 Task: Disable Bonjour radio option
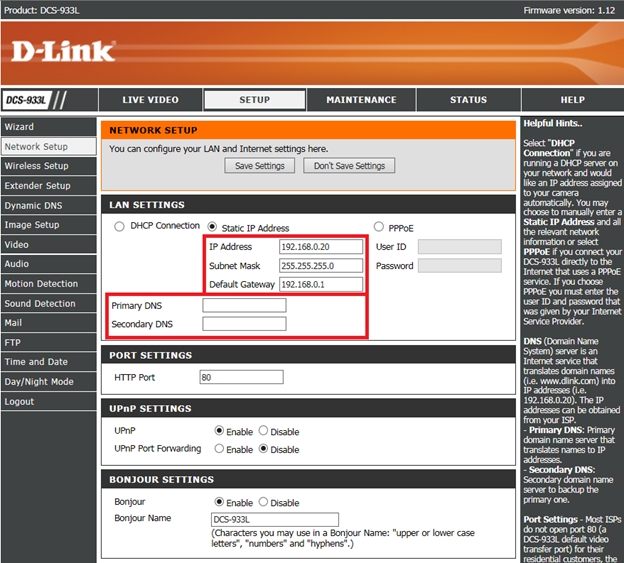pyautogui.click(x=263, y=502)
